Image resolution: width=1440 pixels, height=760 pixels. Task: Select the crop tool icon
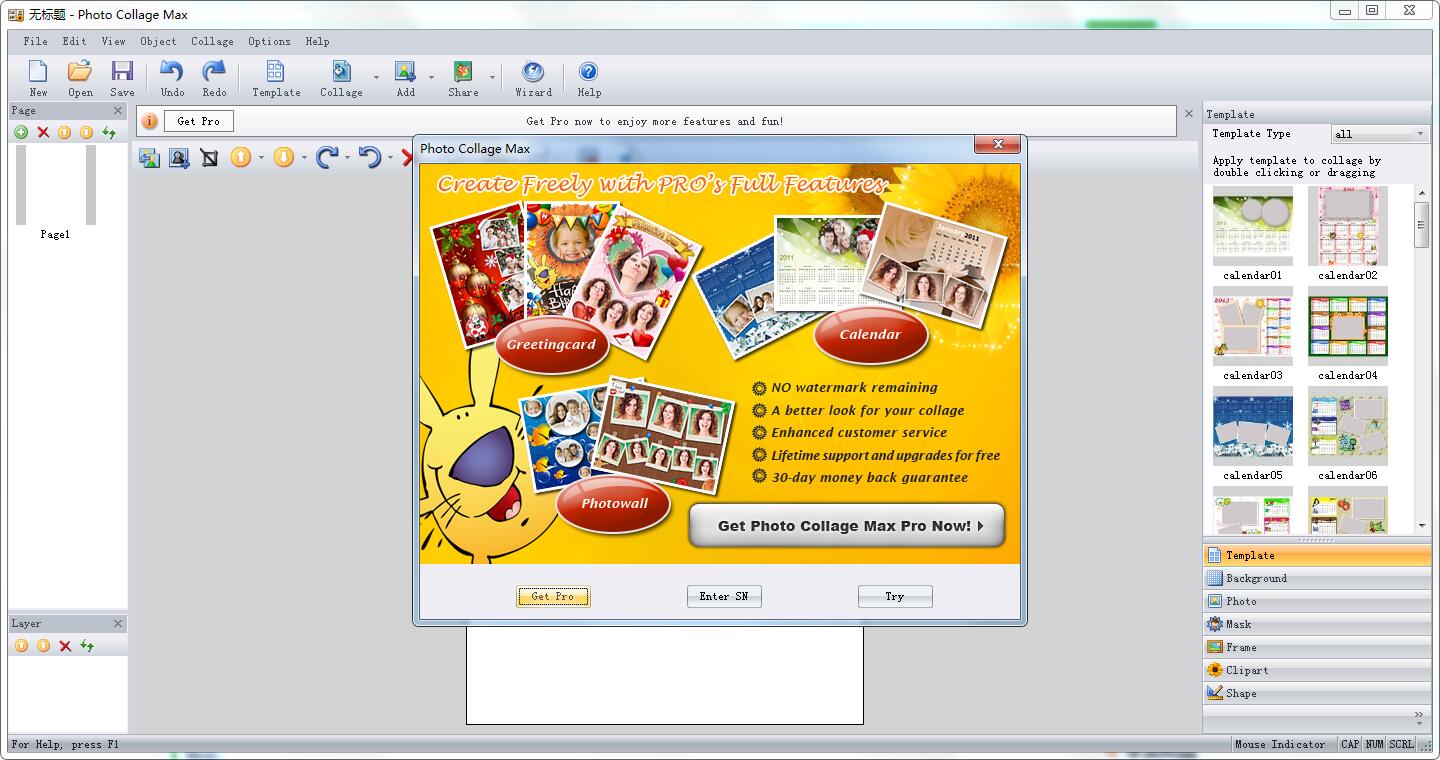(x=209, y=158)
